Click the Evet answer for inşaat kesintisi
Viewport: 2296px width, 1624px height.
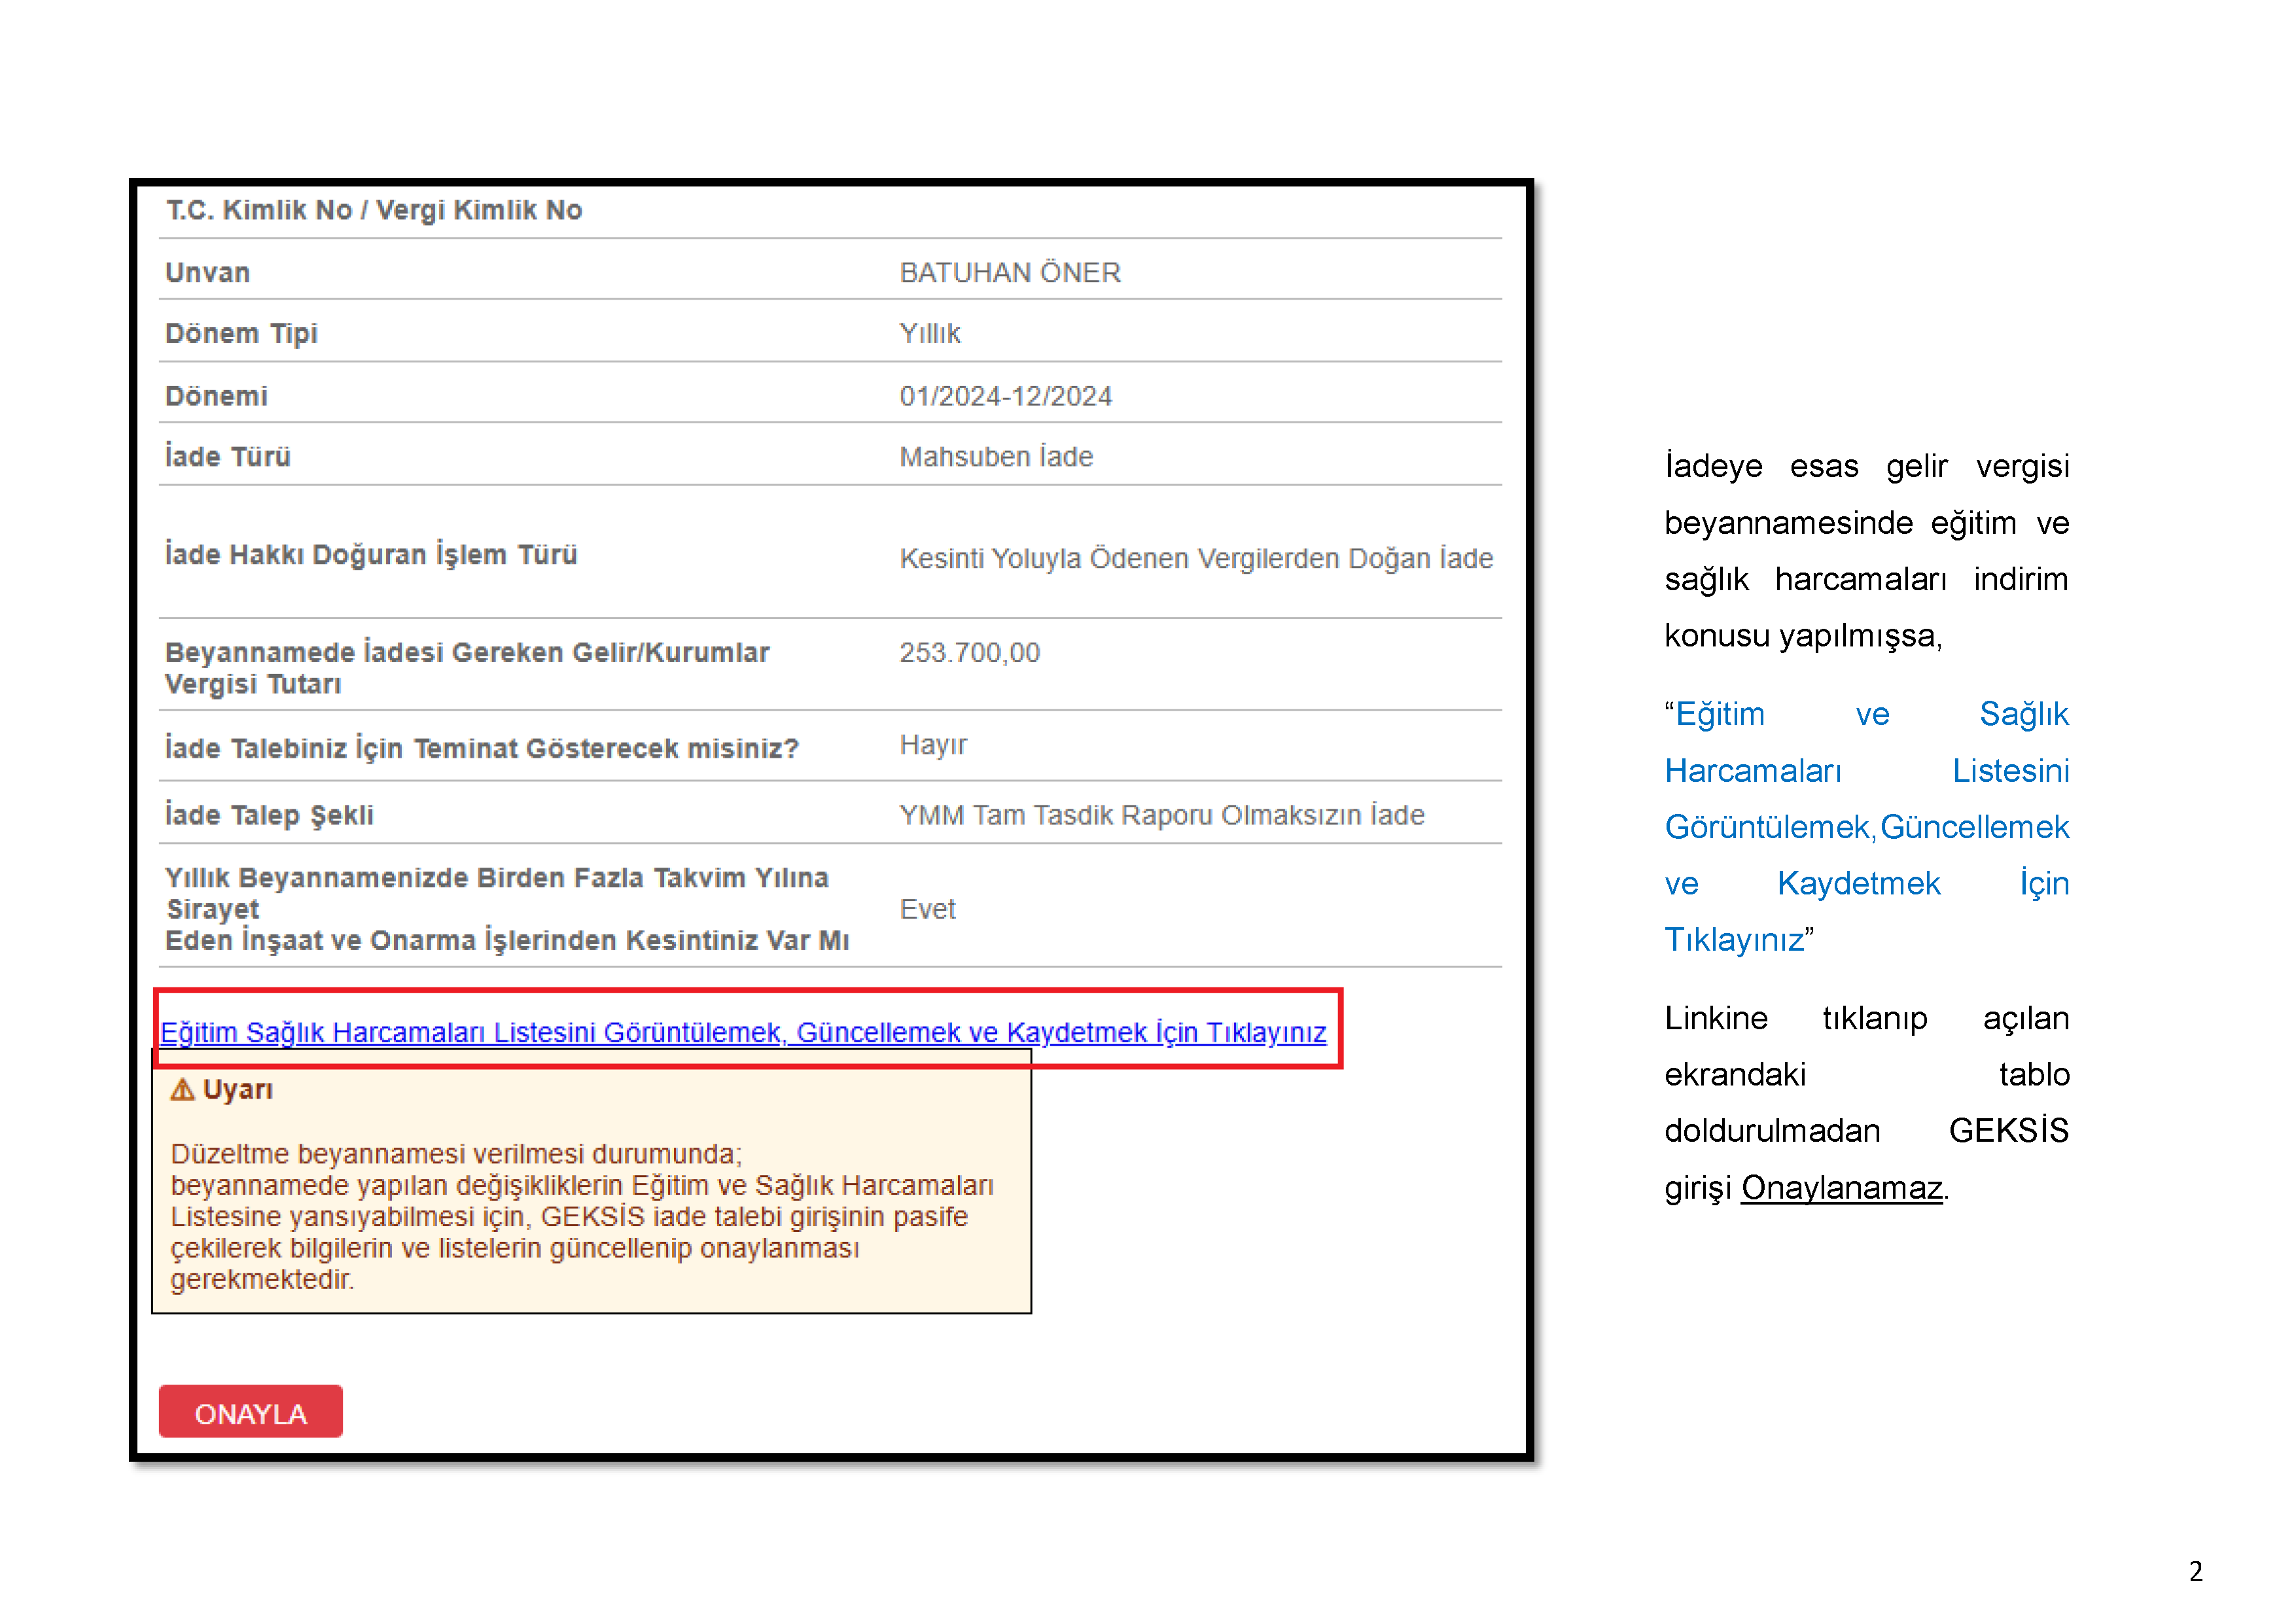[927, 909]
